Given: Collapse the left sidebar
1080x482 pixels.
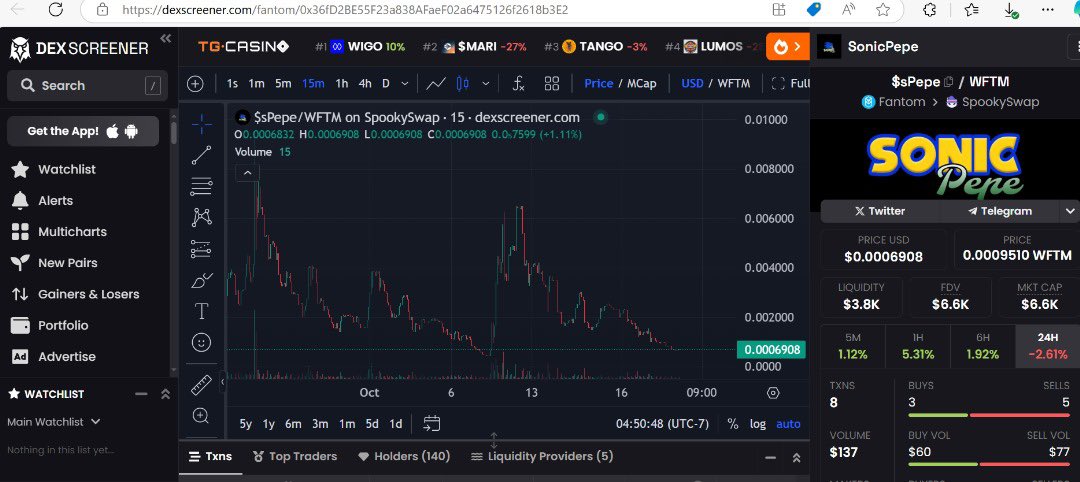Looking at the screenshot, I should tap(165, 39).
